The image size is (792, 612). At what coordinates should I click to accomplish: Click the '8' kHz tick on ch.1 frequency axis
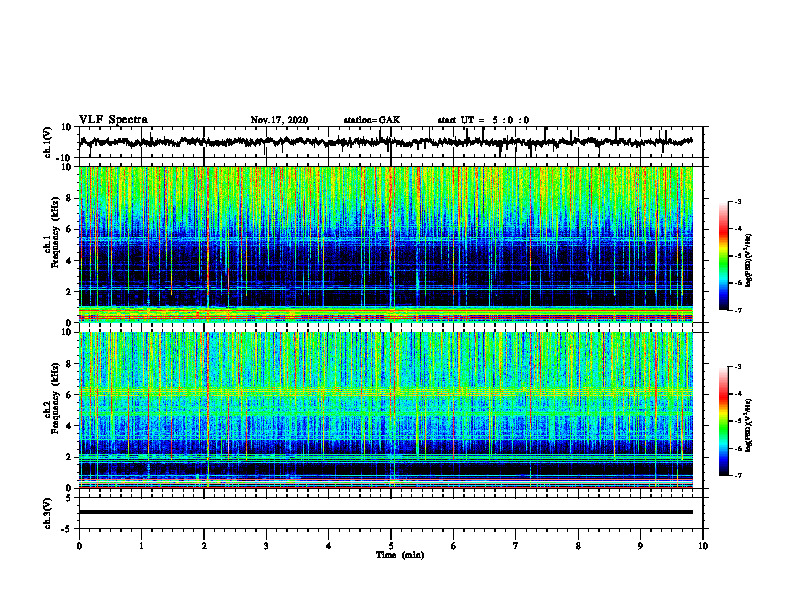(x=69, y=198)
